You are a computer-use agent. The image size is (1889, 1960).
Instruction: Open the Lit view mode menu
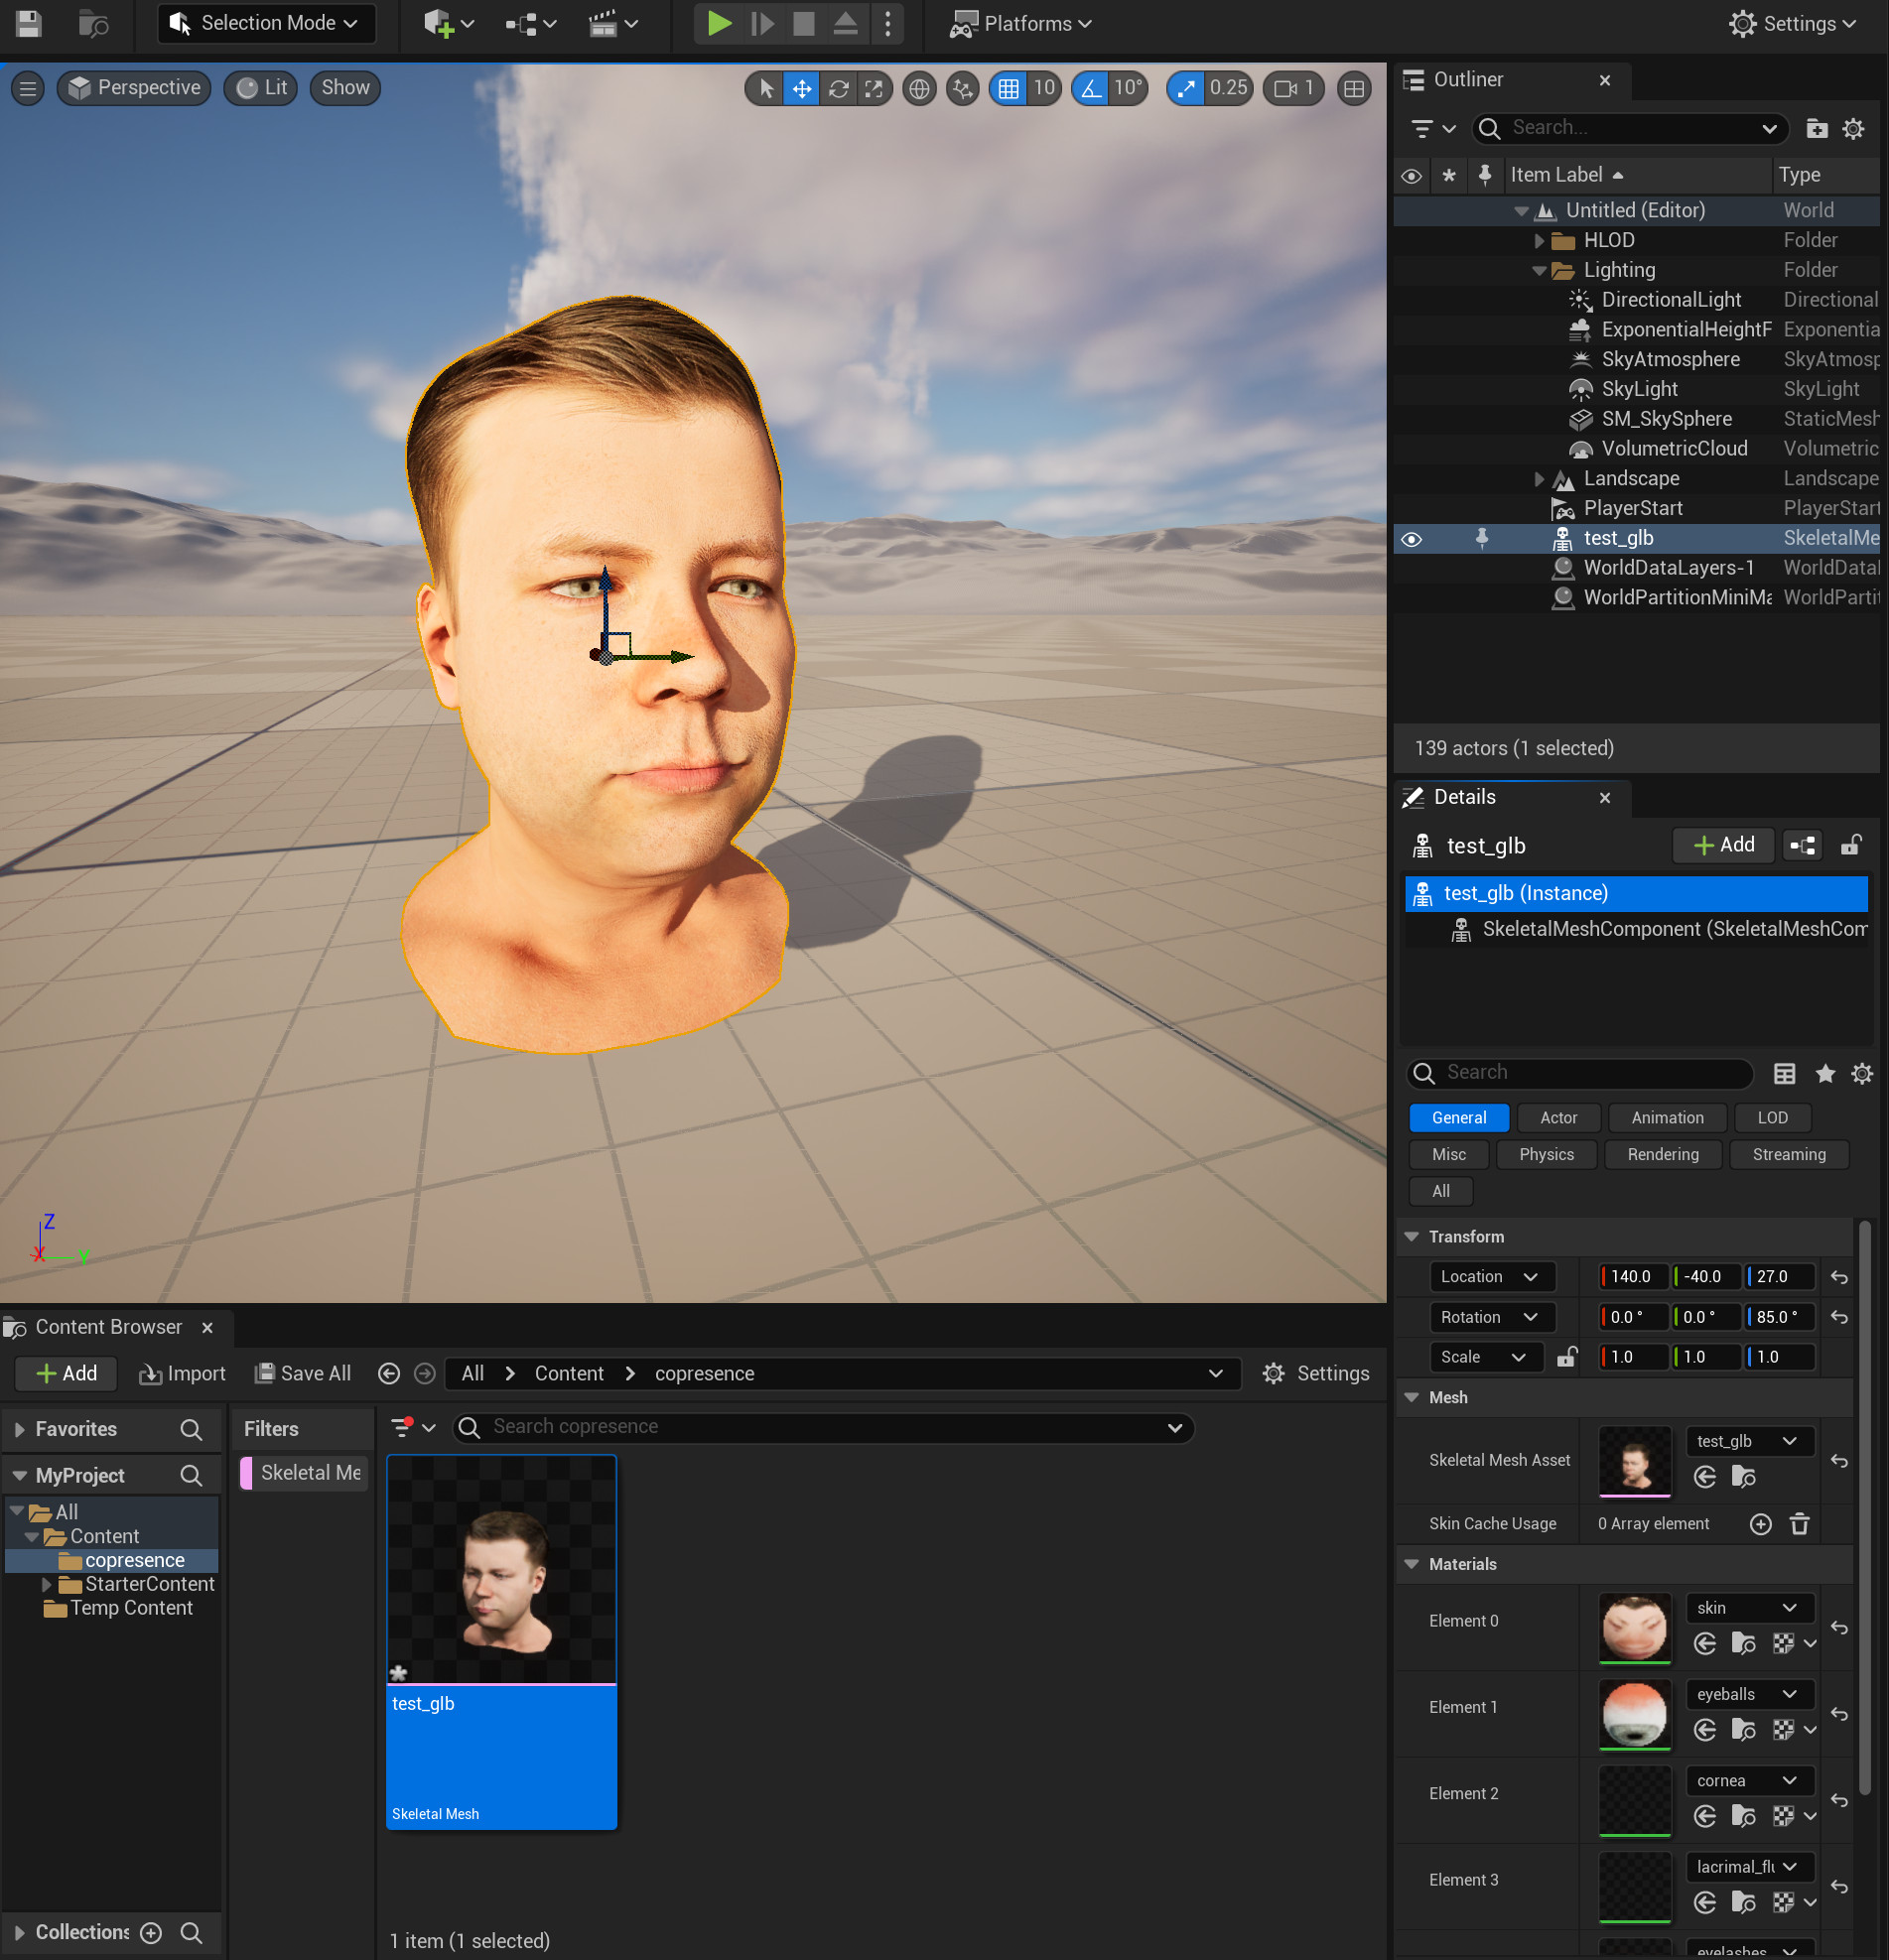pyautogui.click(x=261, y=88)
